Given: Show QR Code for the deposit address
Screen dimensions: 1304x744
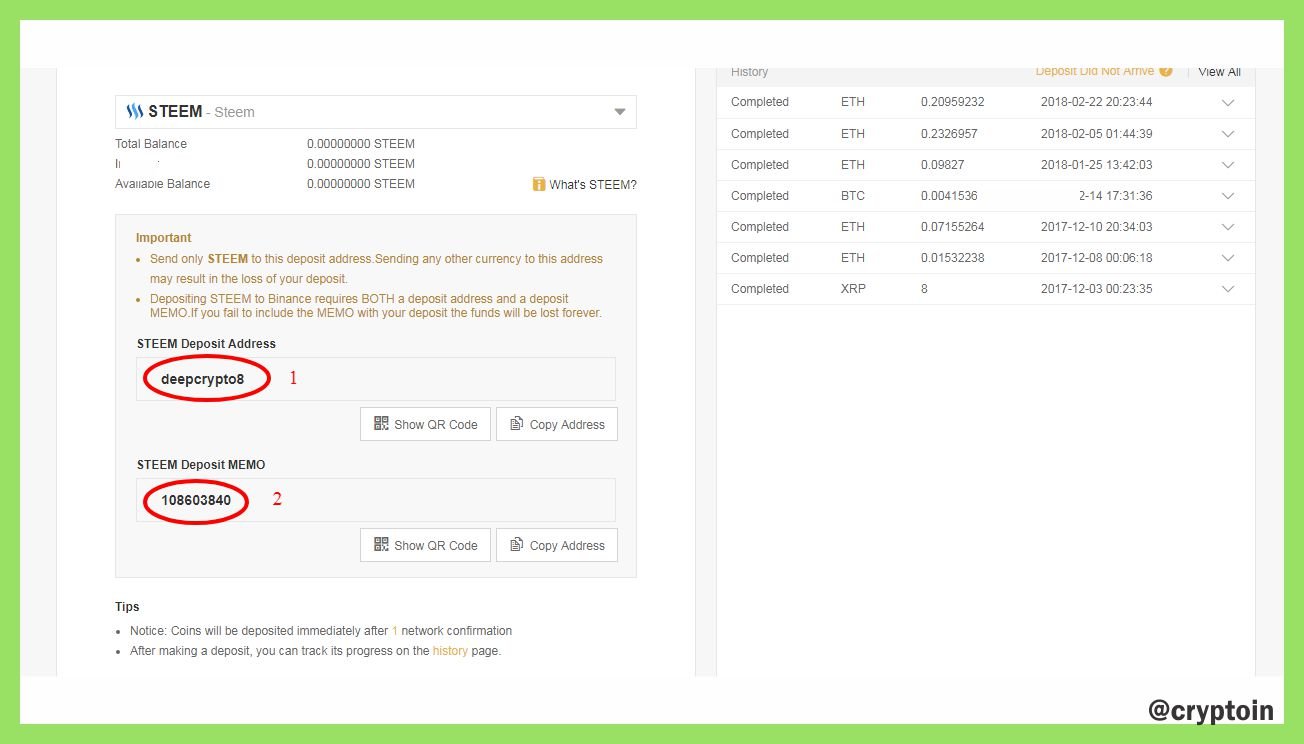Looking at the screenshot, I should (426, 424).
